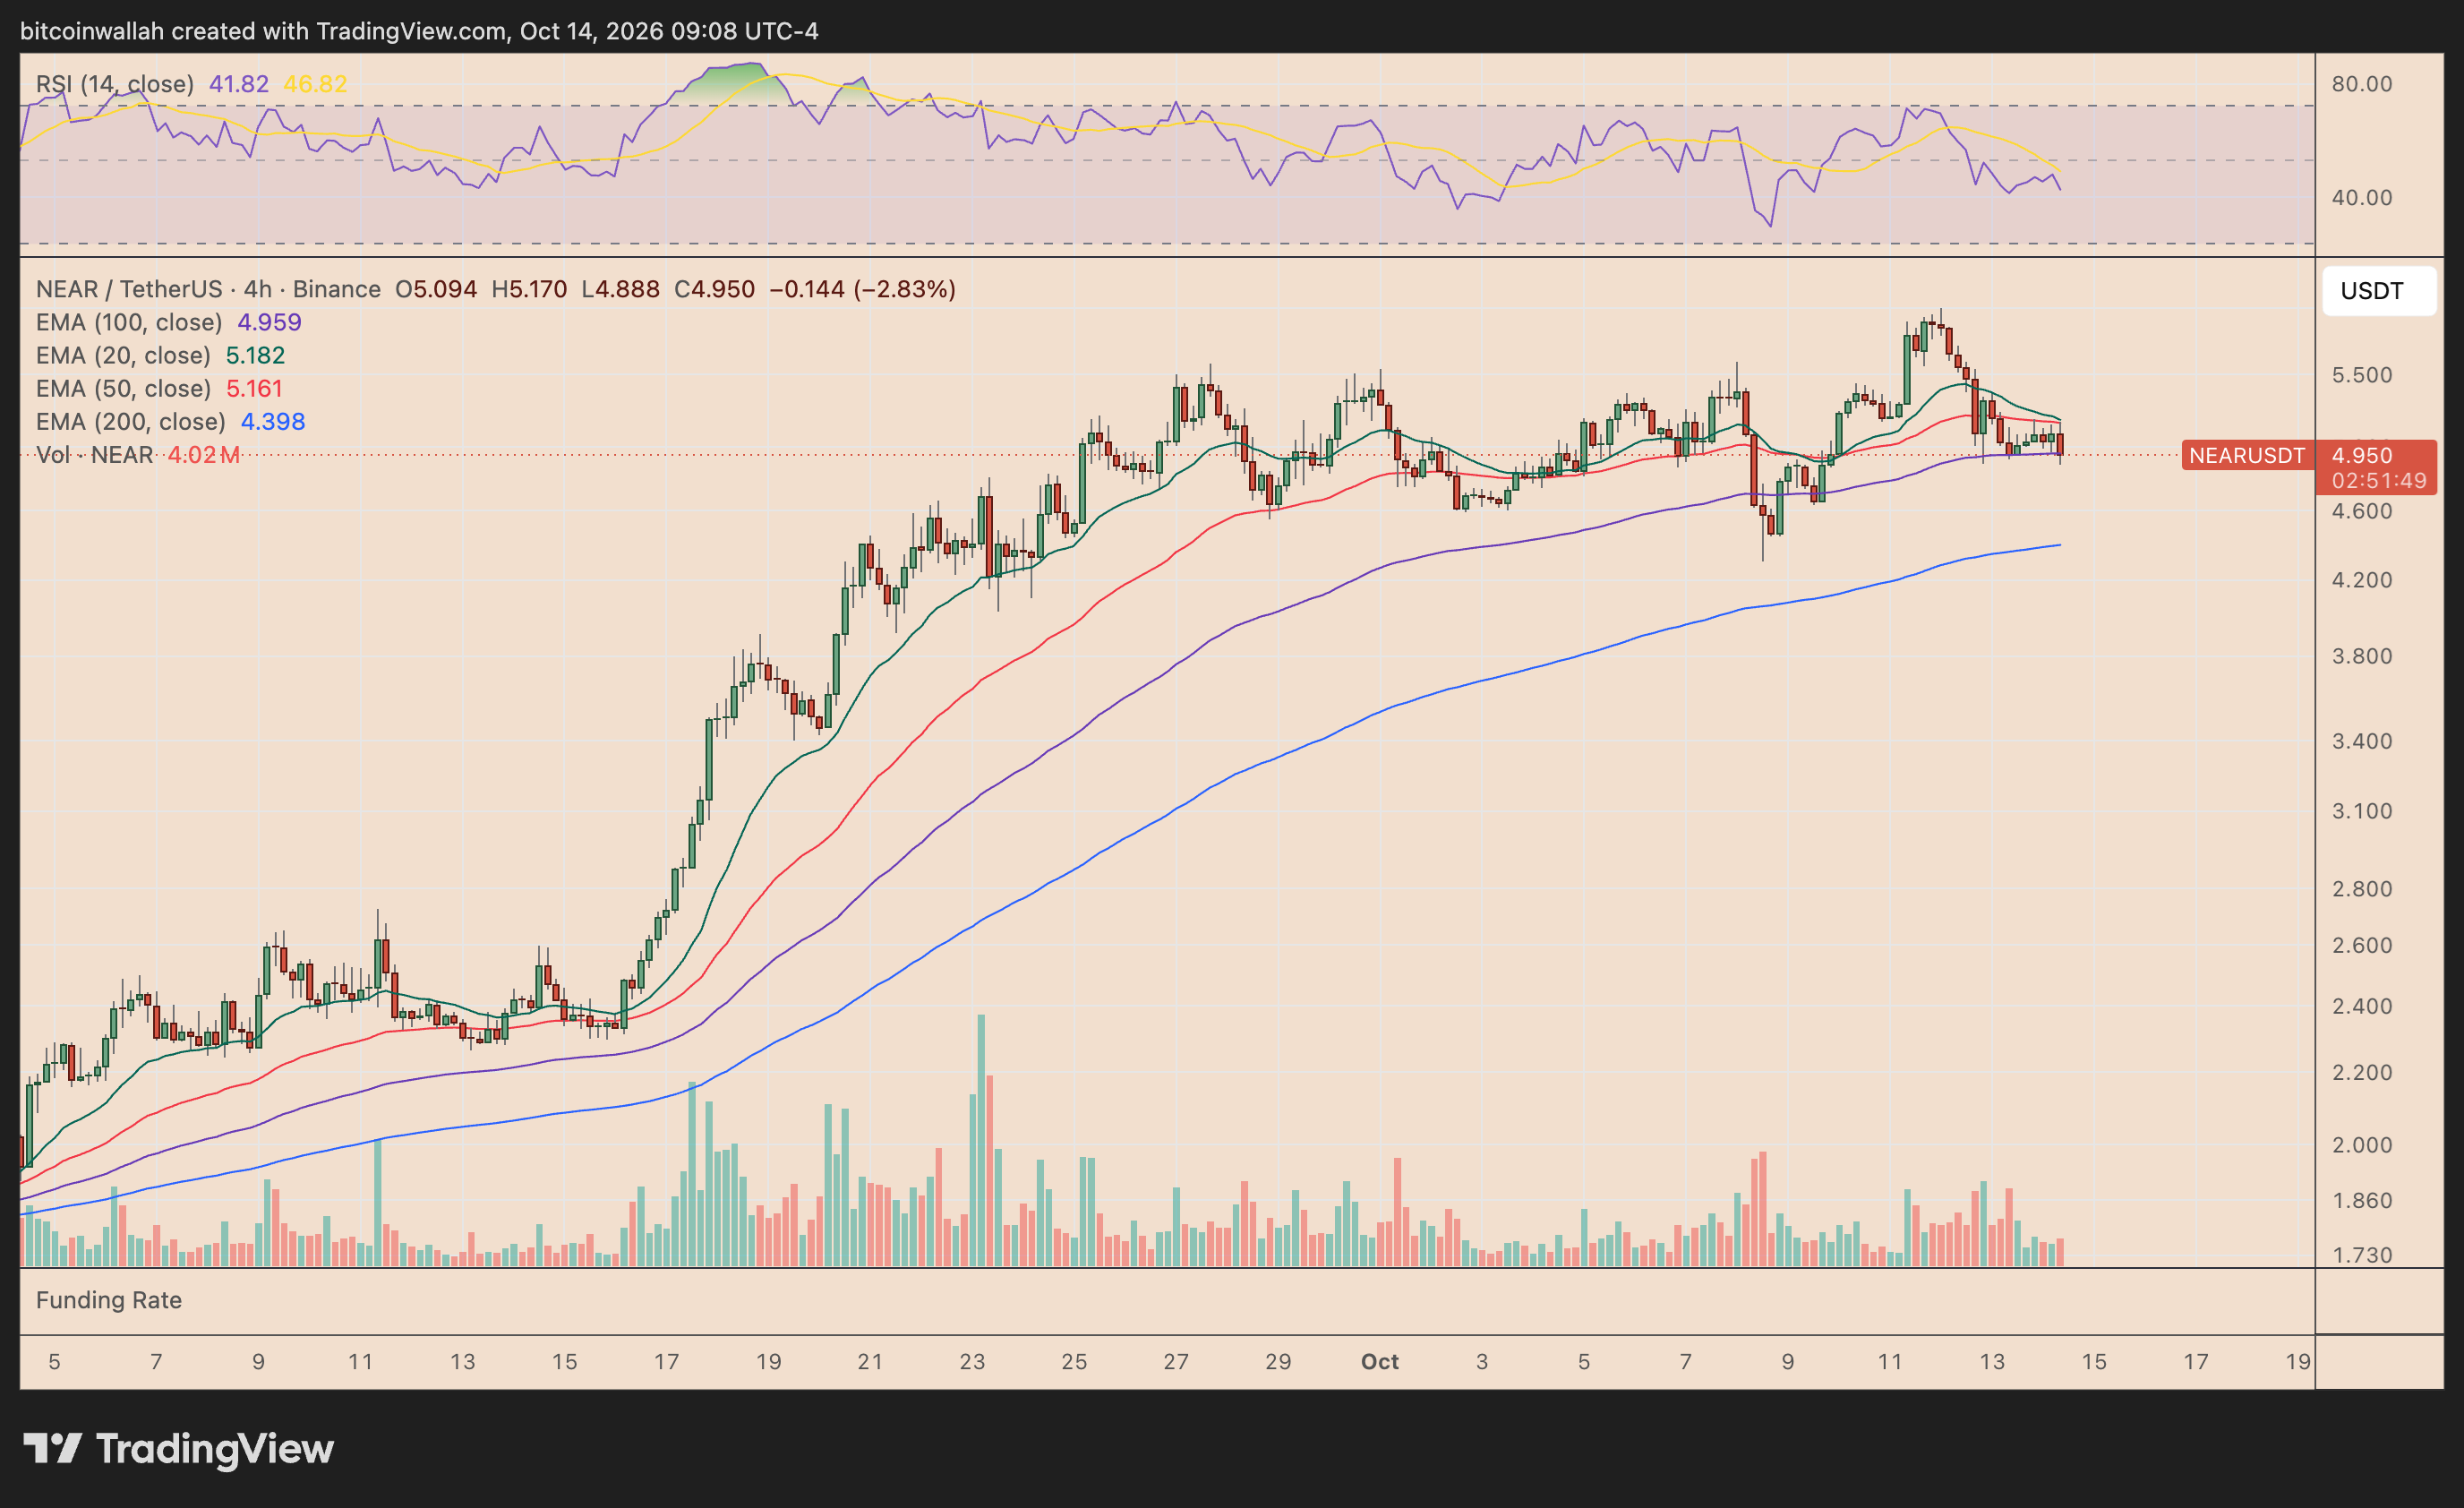
Task: Click the EMA (50, close) legend entry
Action: coord(159,388)
